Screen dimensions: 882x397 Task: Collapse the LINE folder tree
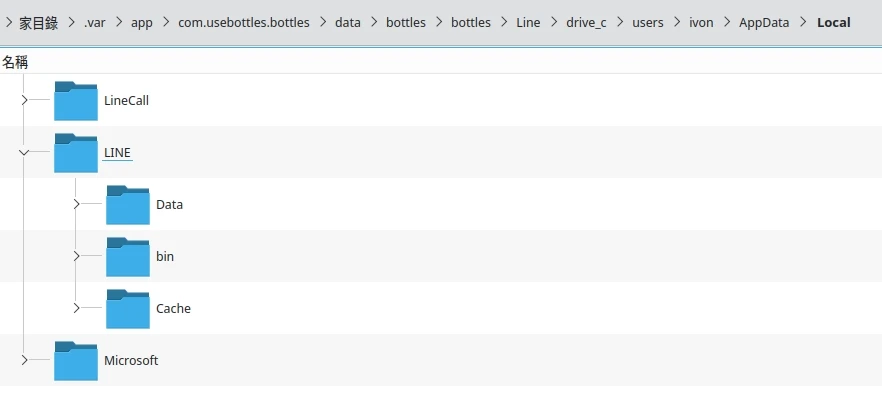[24, 152]
